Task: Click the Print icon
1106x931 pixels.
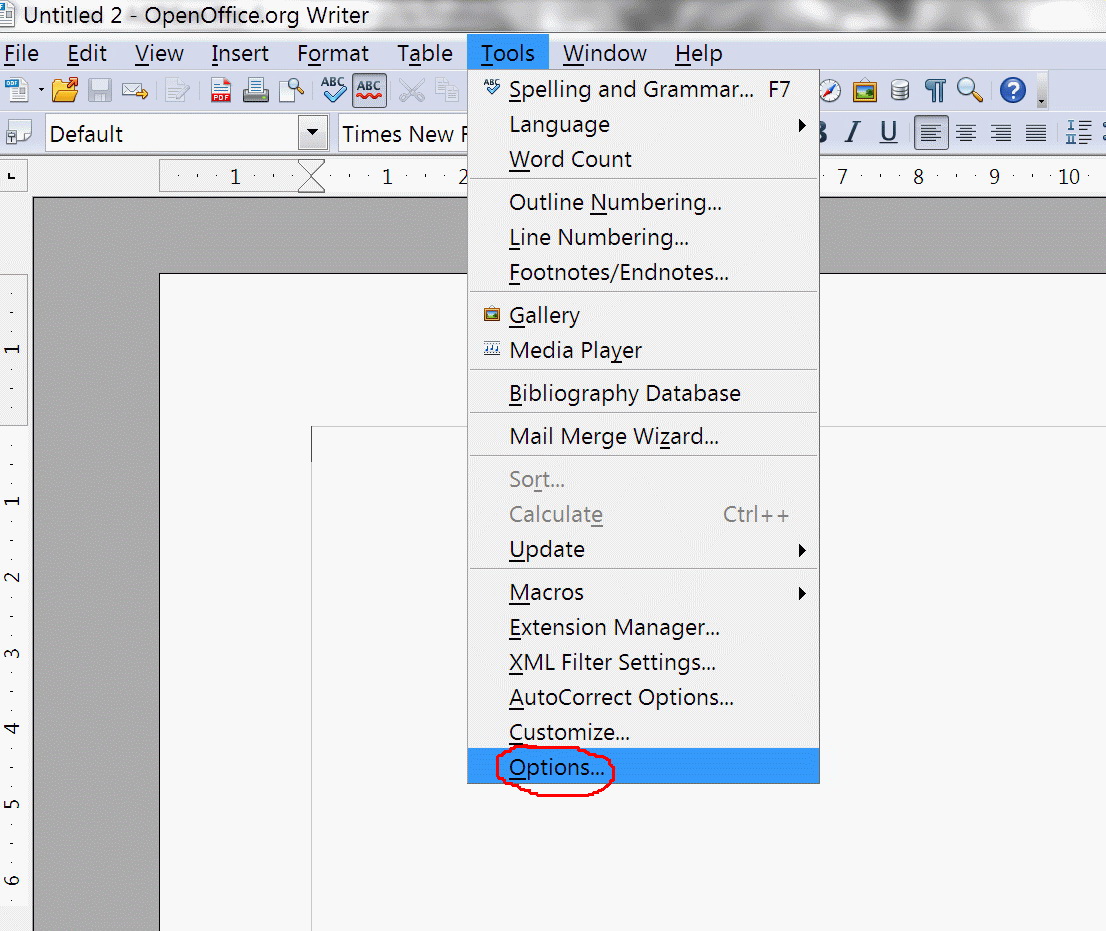Action: pos(255,90)
